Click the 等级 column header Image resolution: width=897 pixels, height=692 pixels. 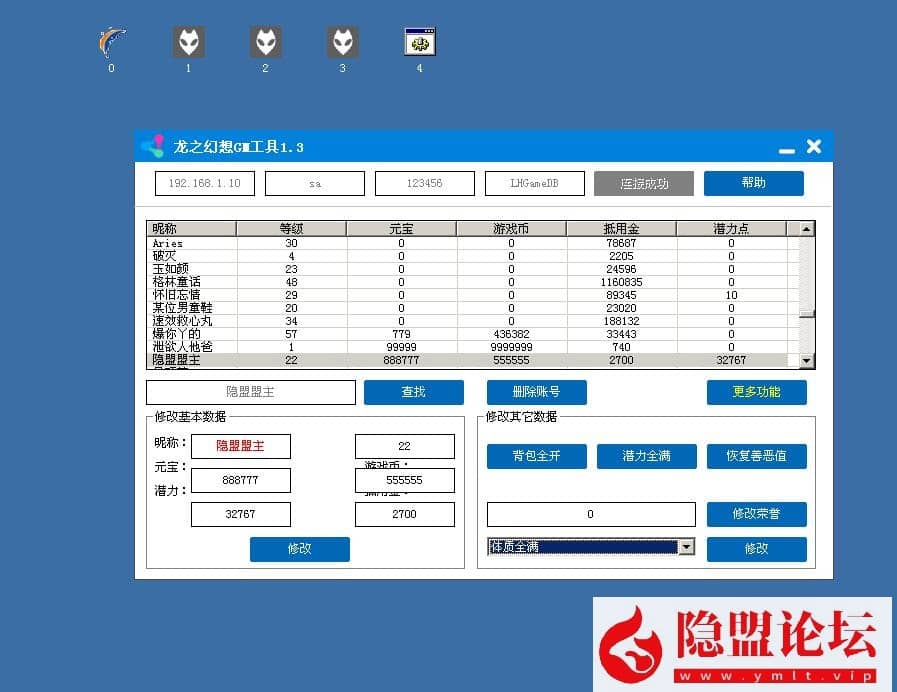[290, 228]
